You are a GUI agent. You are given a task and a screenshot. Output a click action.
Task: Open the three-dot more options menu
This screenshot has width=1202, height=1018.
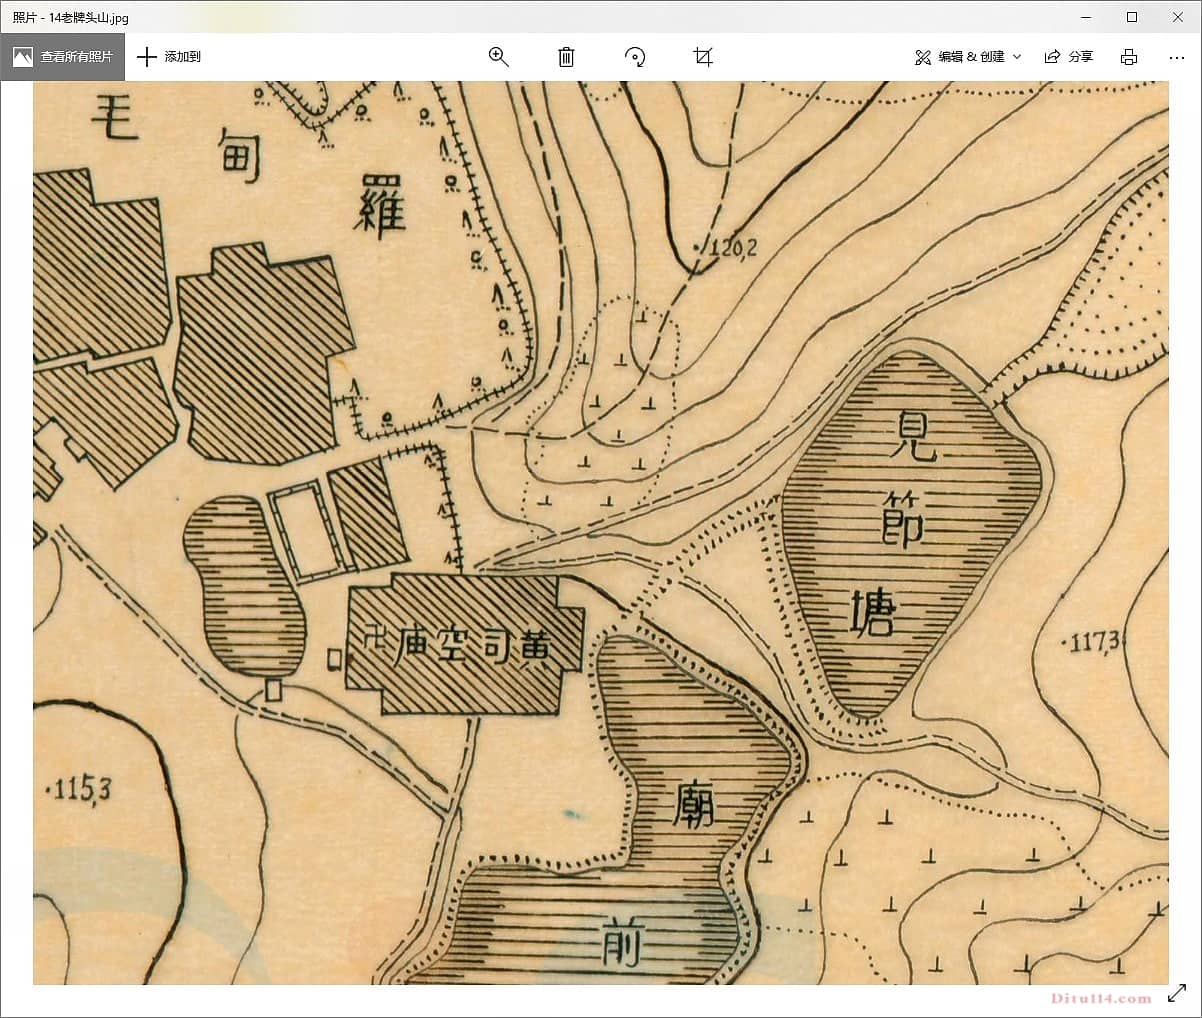point(1176,57)
